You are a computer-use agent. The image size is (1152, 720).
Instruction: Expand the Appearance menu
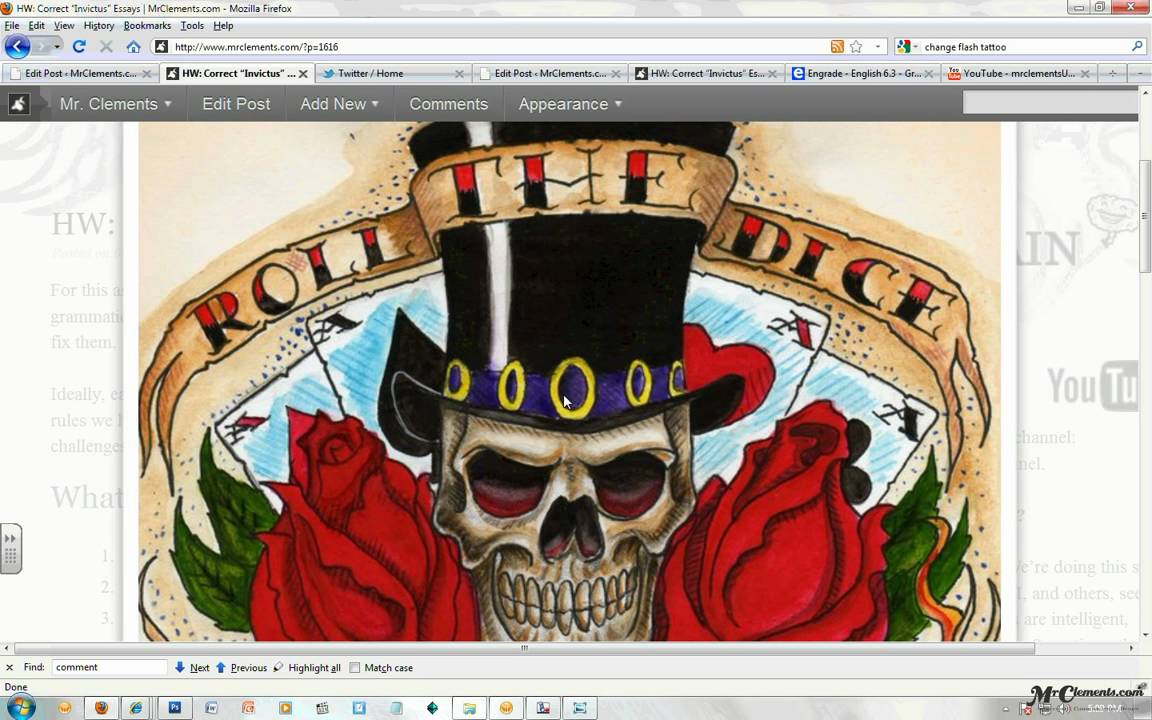(x=570, y=104)
